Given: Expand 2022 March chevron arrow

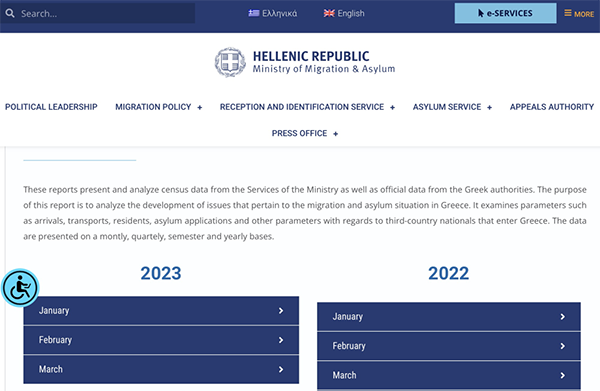Looking at the screenshot, I should [x=562, y=376].
